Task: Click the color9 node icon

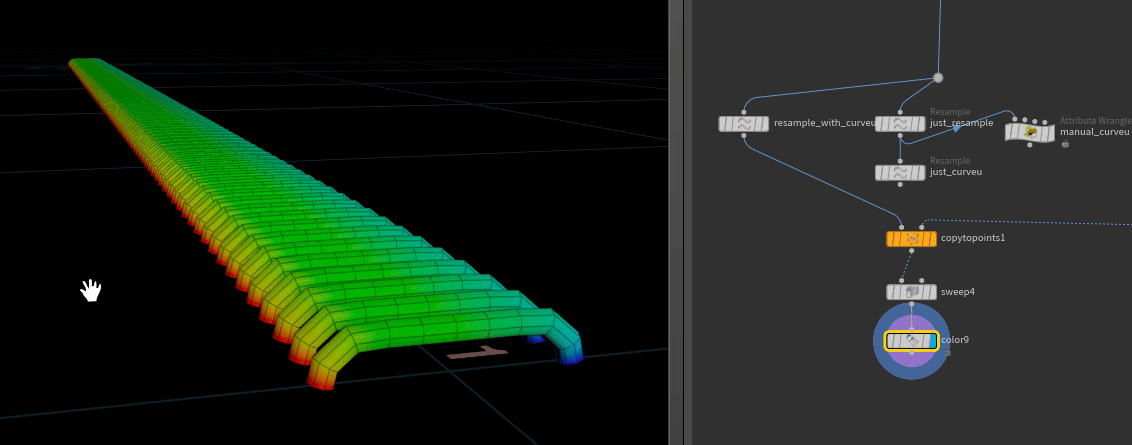Action: 911,341
